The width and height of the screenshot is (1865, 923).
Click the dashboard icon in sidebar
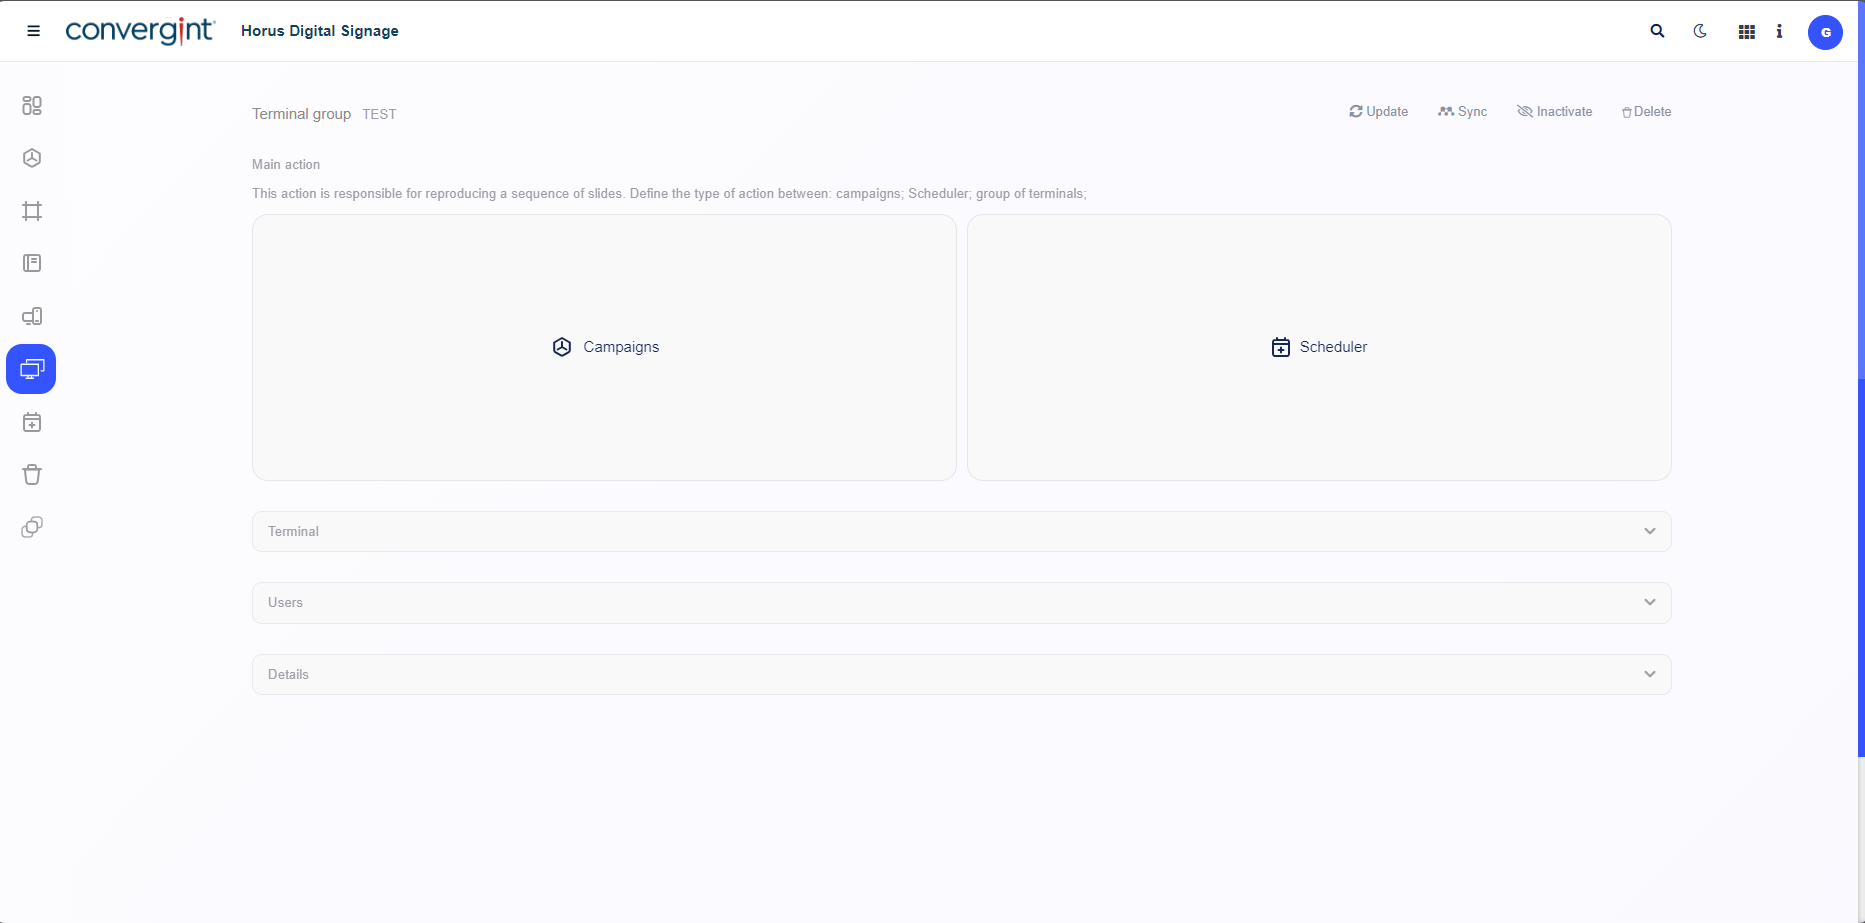tap(32, 105)
